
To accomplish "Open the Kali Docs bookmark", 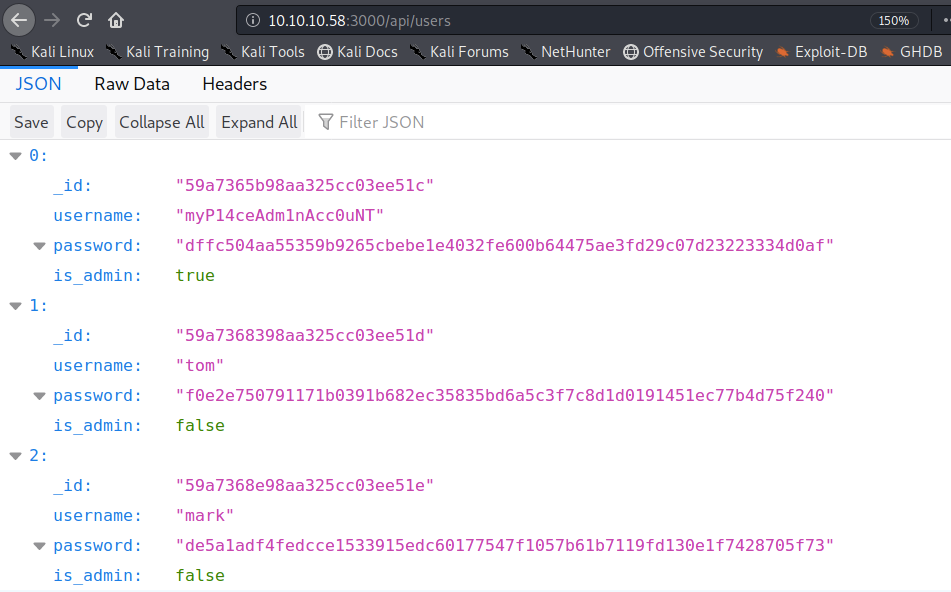I will pyautogui.click(x=357, y=52).
